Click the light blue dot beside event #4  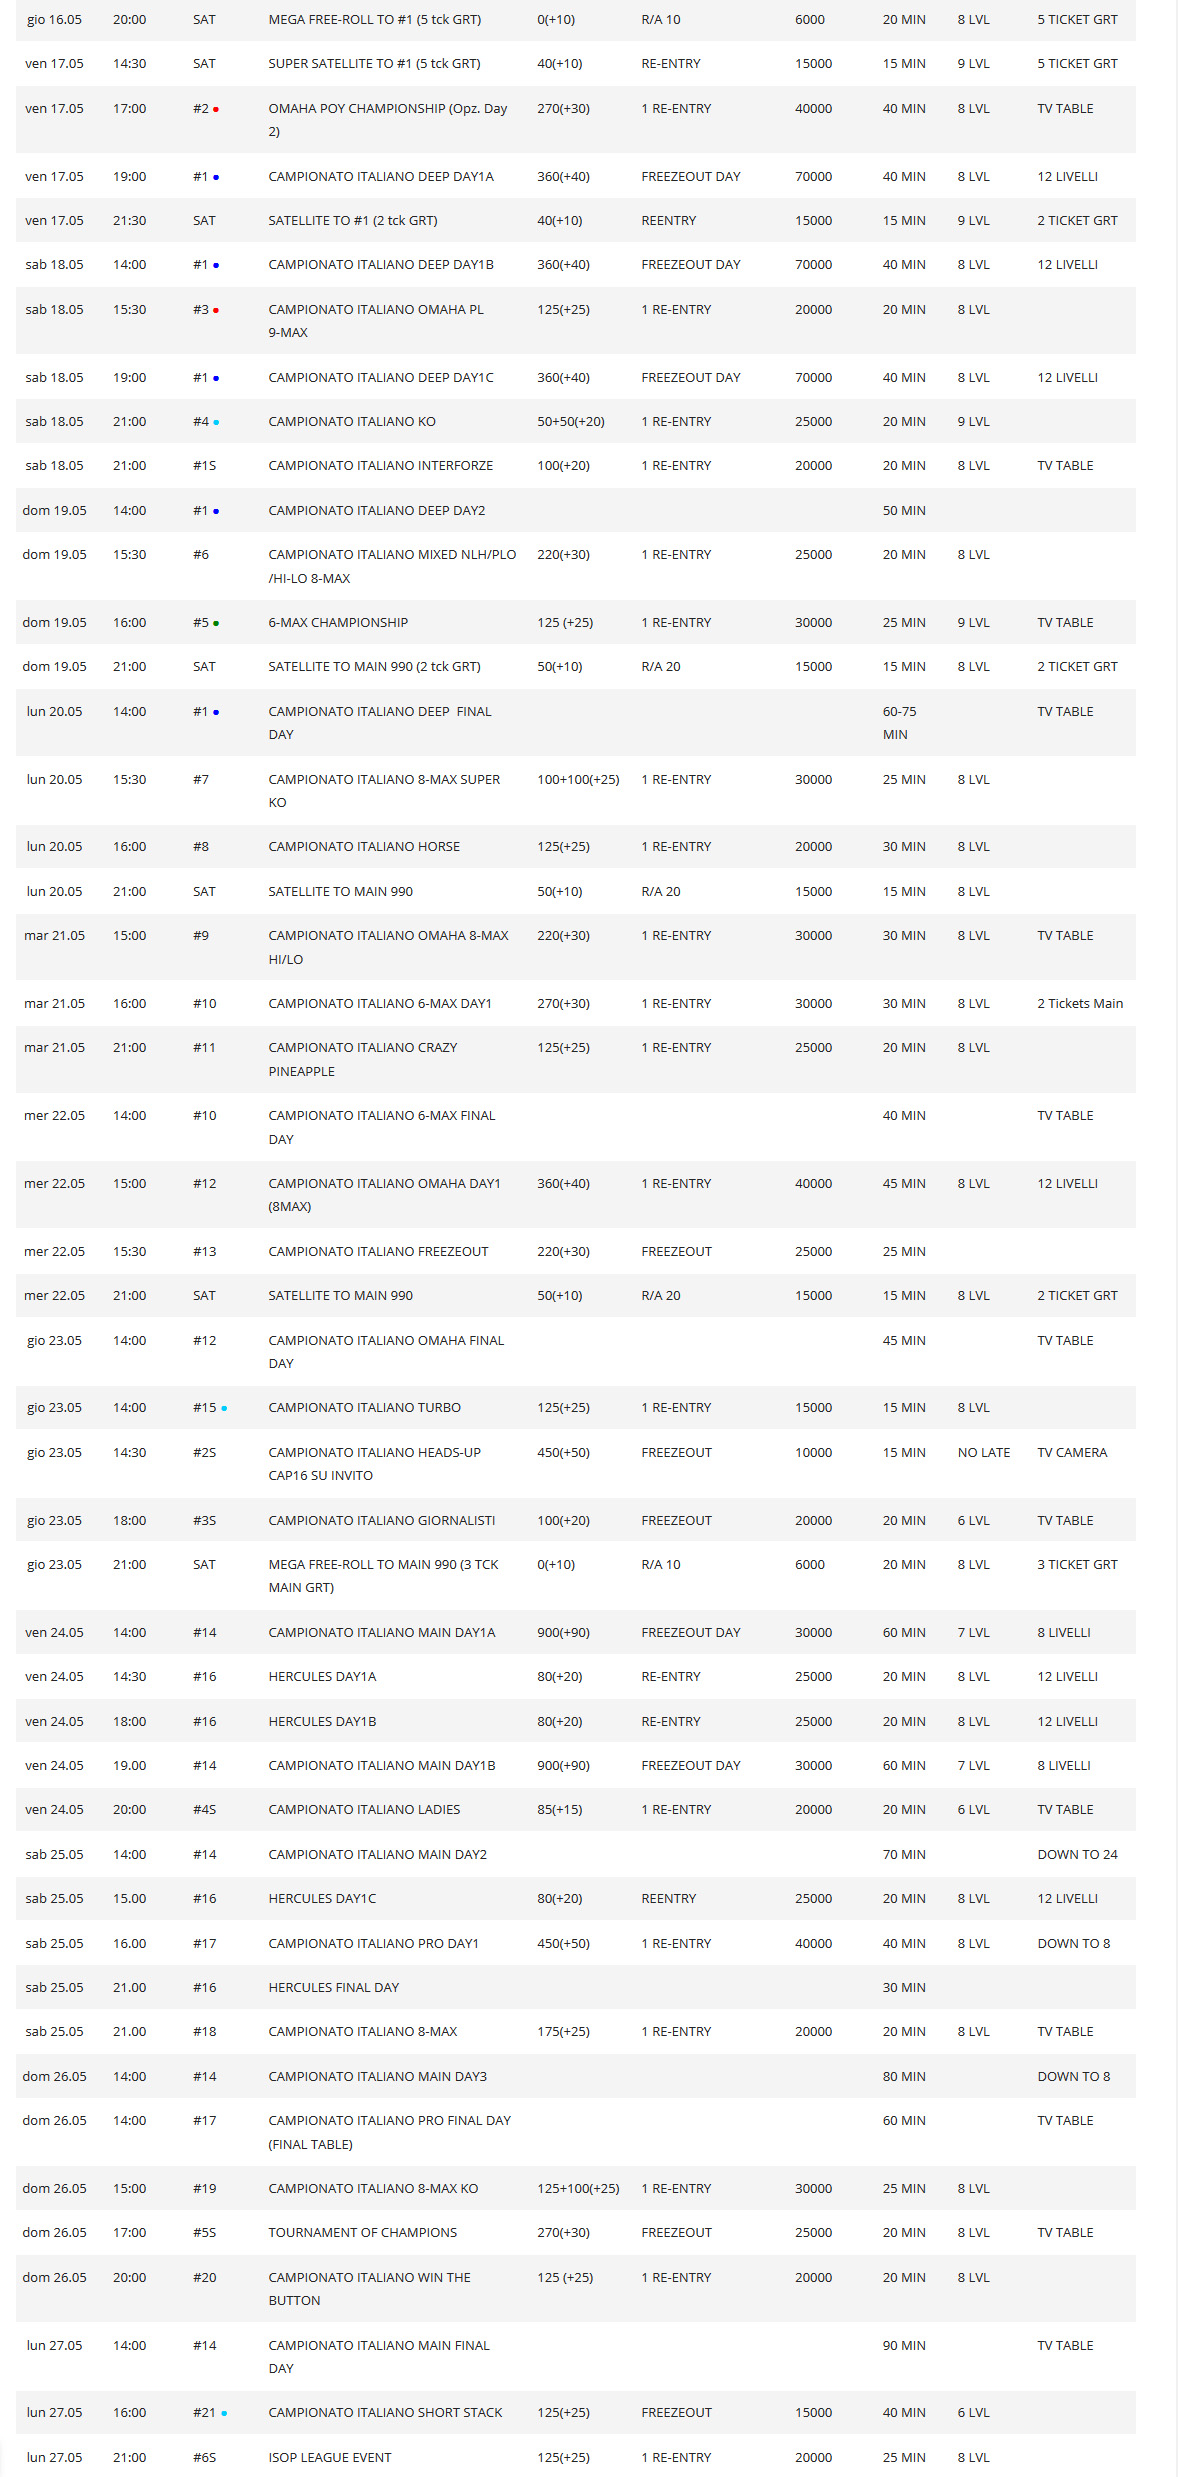(x=216, y=422)
